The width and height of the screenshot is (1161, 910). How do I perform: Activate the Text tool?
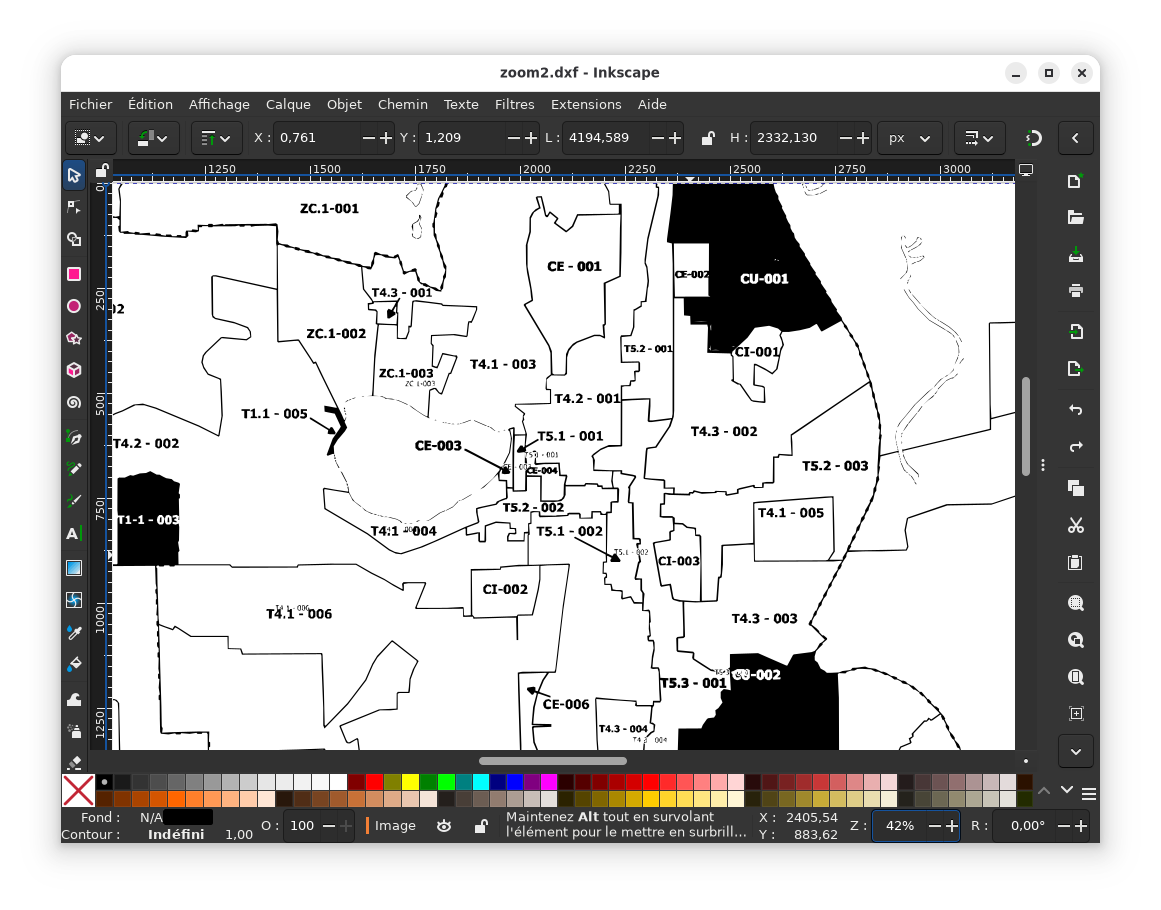tap(73, 533)
